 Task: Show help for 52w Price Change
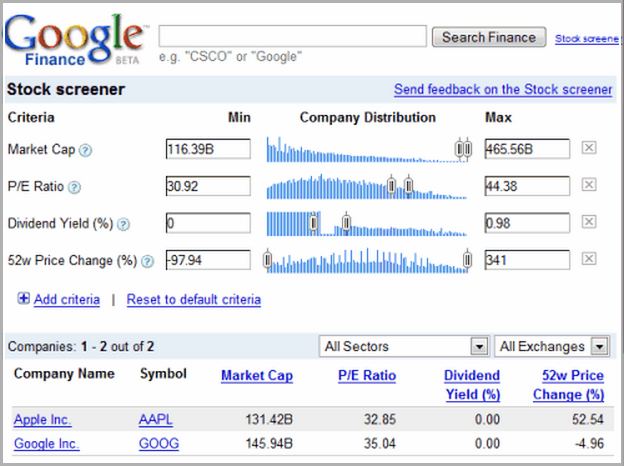pyautogui.click(x=147, y=261)
